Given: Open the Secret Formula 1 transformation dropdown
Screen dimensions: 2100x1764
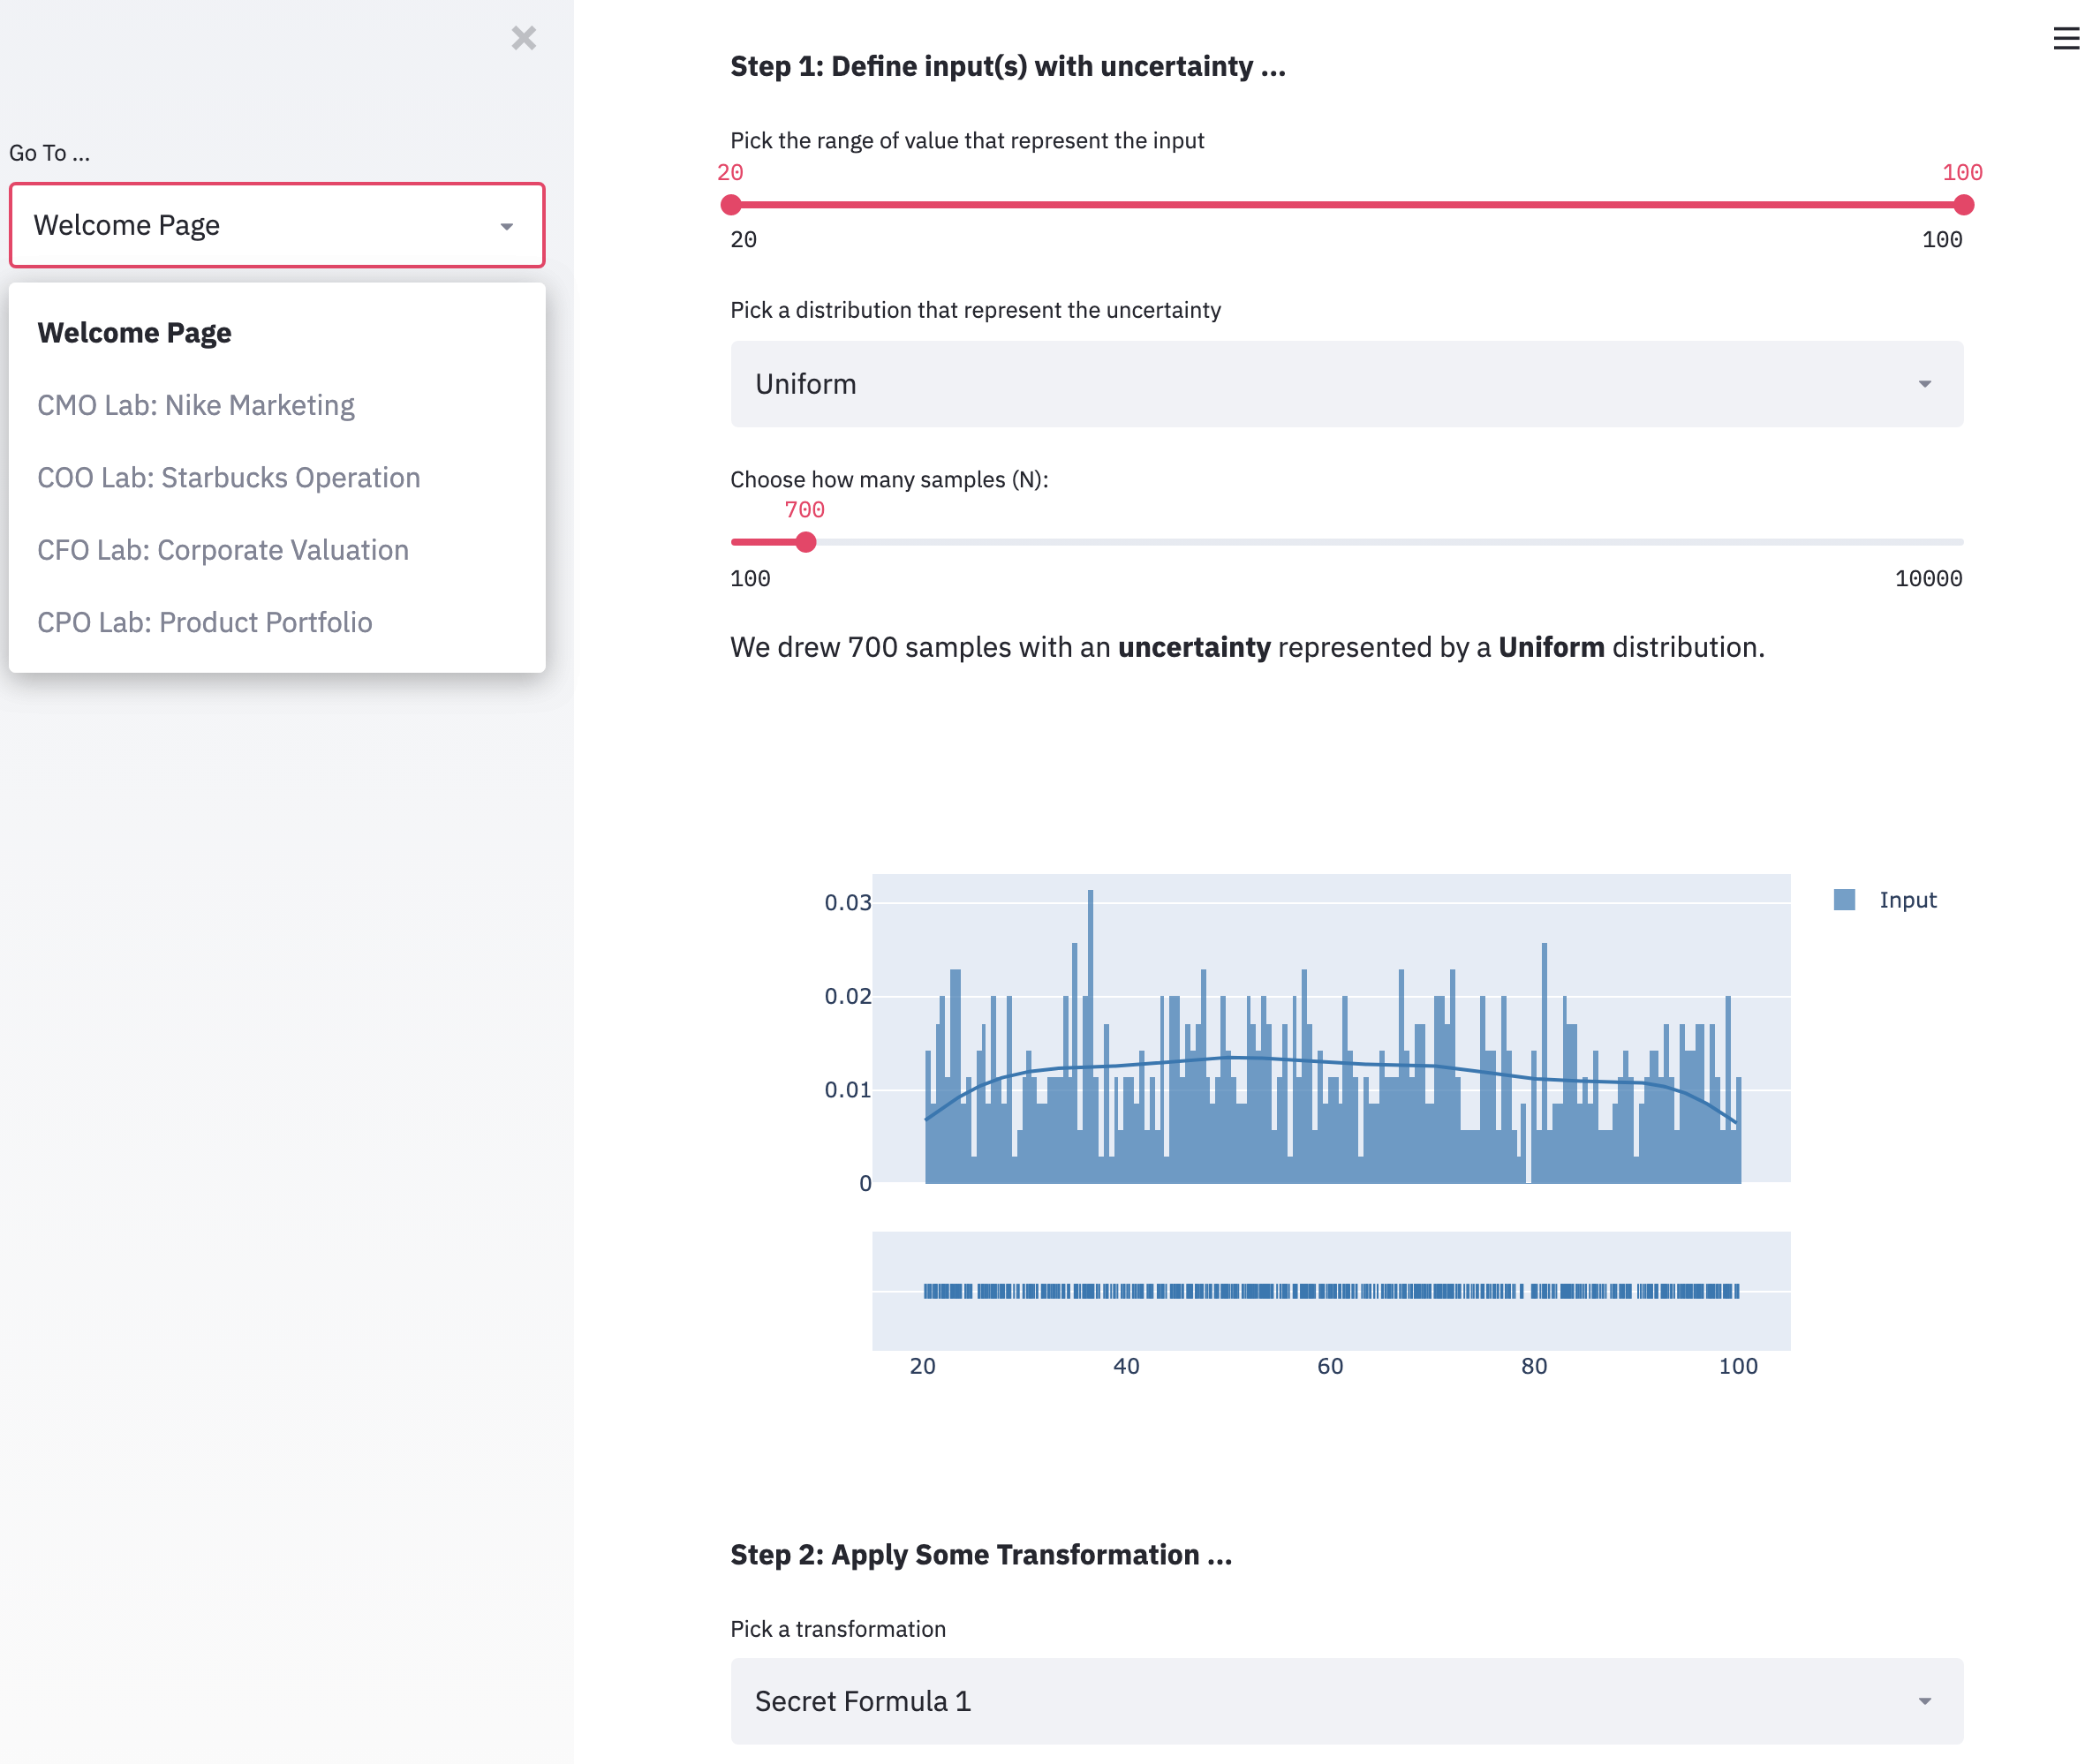Looking at the screenshot, I should pyautogui.click(x=1346, y=1701).
